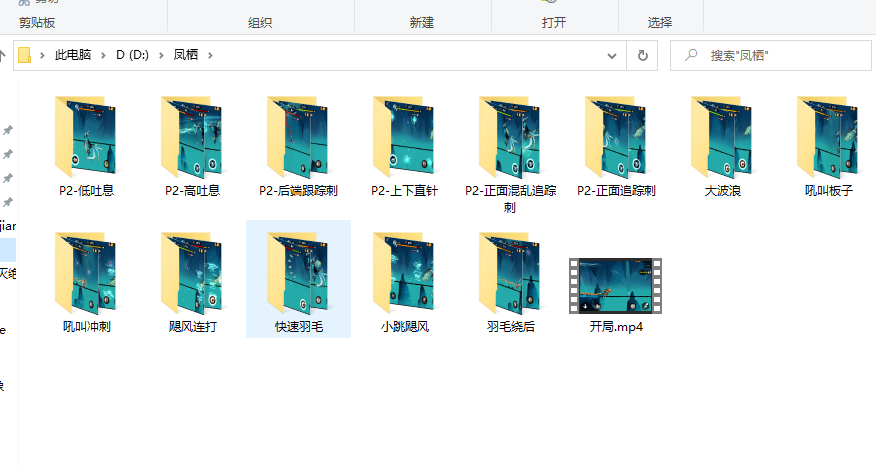This screenshot has height=469, width=876.
Task: Click the 大波浪 file name text
Action: [722, 191]
